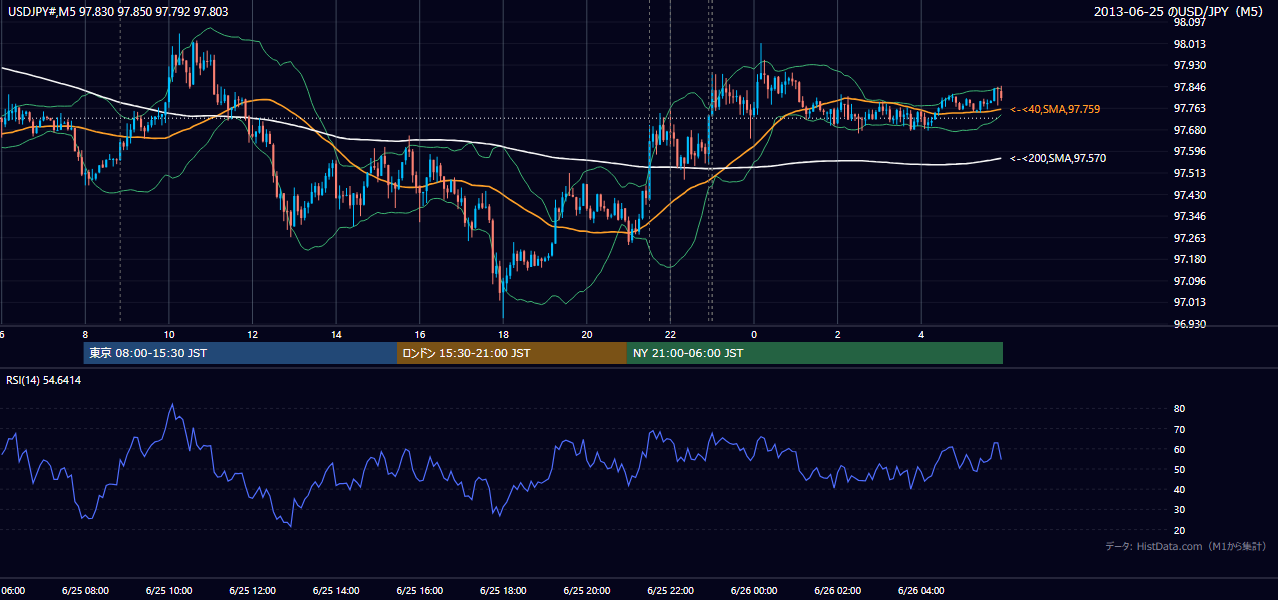This screenshot has width=1278, height=600.
Task: Click the RSI 20 level label
Action: coord(1179,530)
